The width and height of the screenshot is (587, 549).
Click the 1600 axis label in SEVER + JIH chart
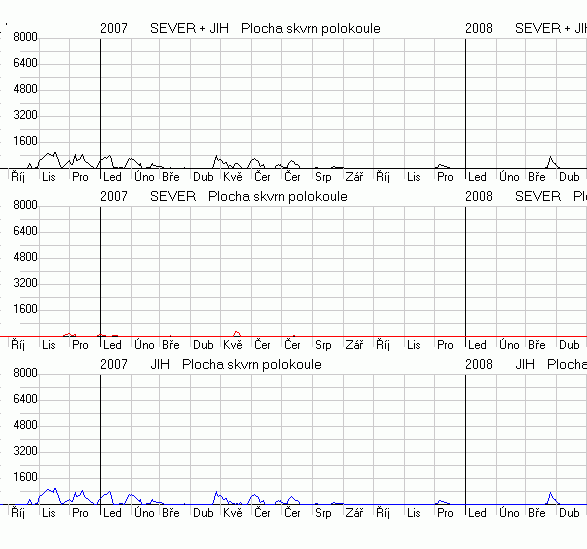[25, 141]
